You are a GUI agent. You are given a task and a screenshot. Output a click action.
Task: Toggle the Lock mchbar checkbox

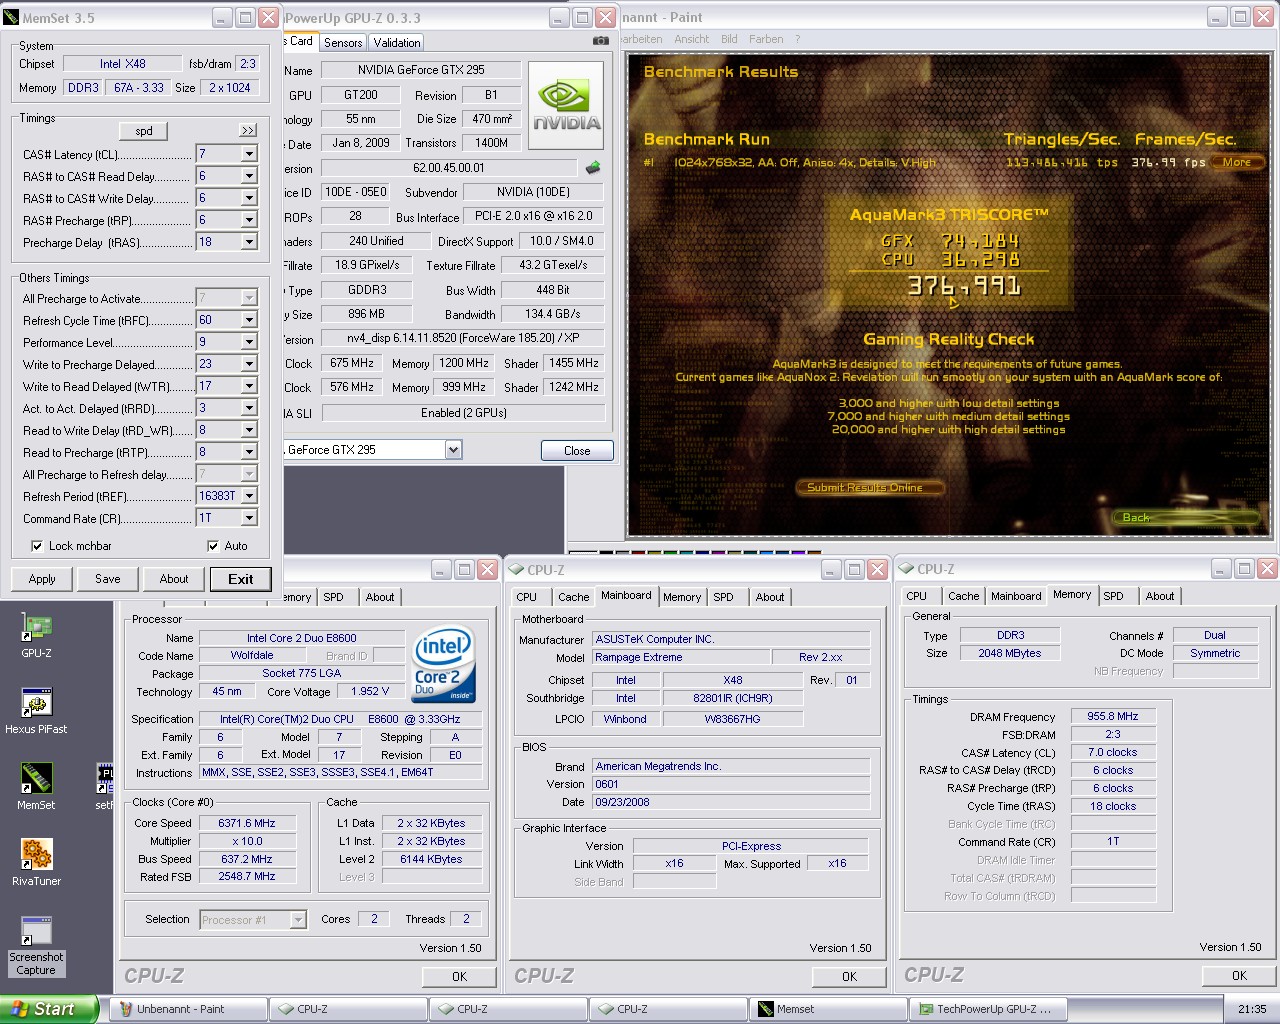tap(37, 546)
